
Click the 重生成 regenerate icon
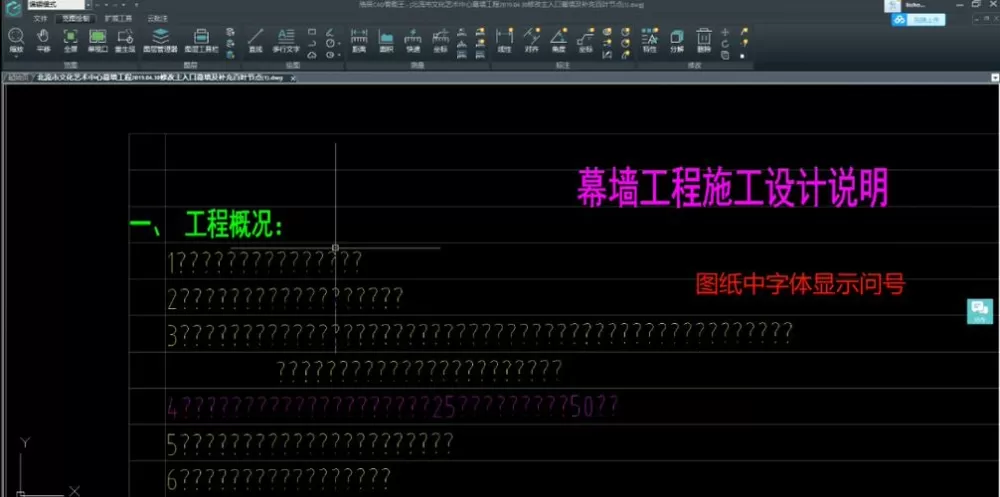click(125, 40)
